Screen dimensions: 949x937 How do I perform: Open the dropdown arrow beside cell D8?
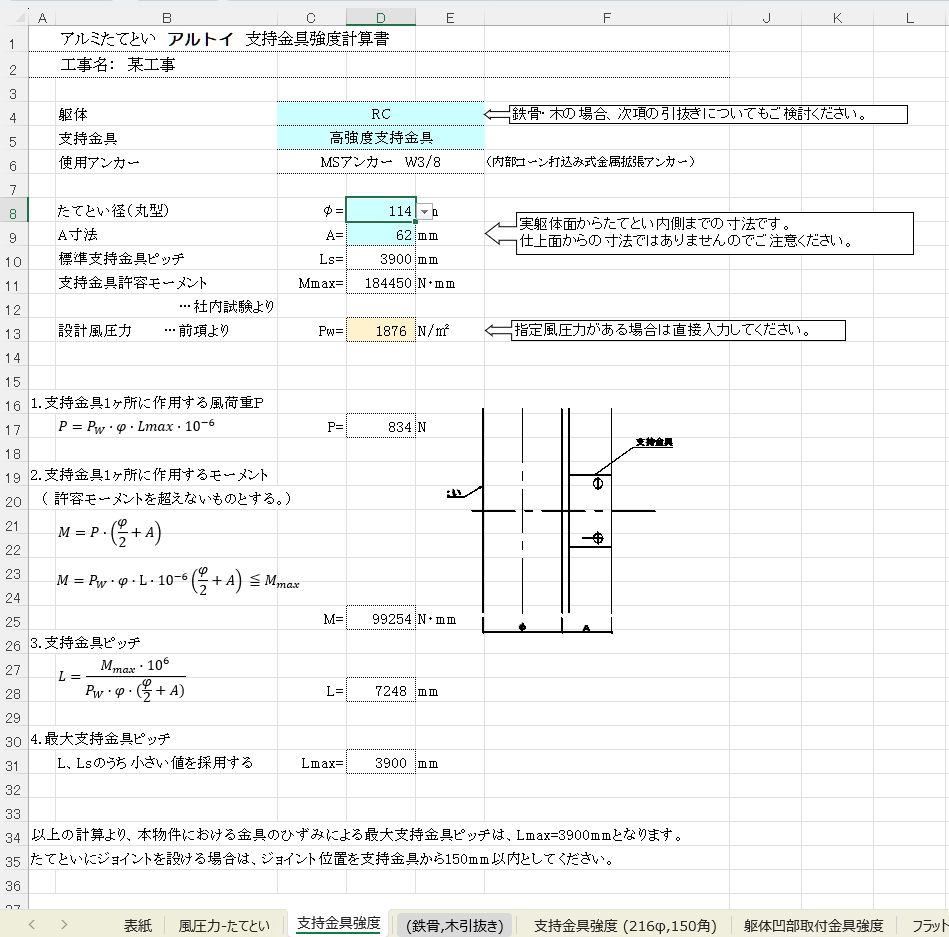pyautogui.click(x=425, y=211)
